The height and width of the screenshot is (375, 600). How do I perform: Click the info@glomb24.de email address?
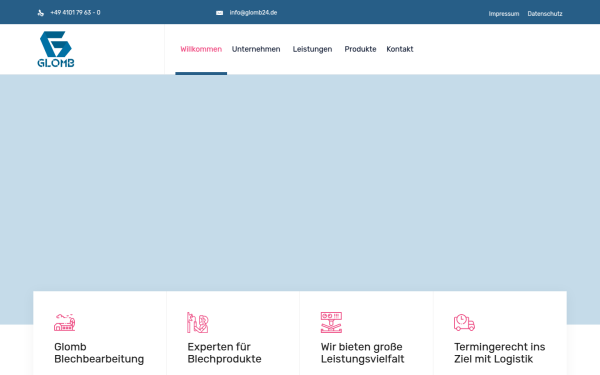[253, 13]
